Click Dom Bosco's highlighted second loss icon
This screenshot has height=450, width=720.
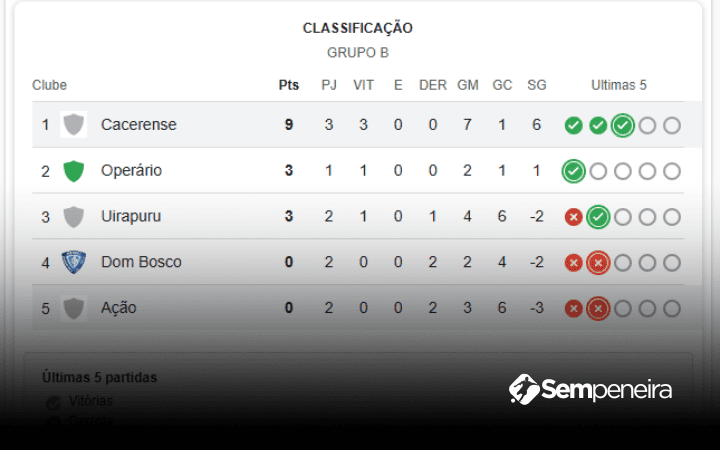pyautogui.click(x=598, y=263)
